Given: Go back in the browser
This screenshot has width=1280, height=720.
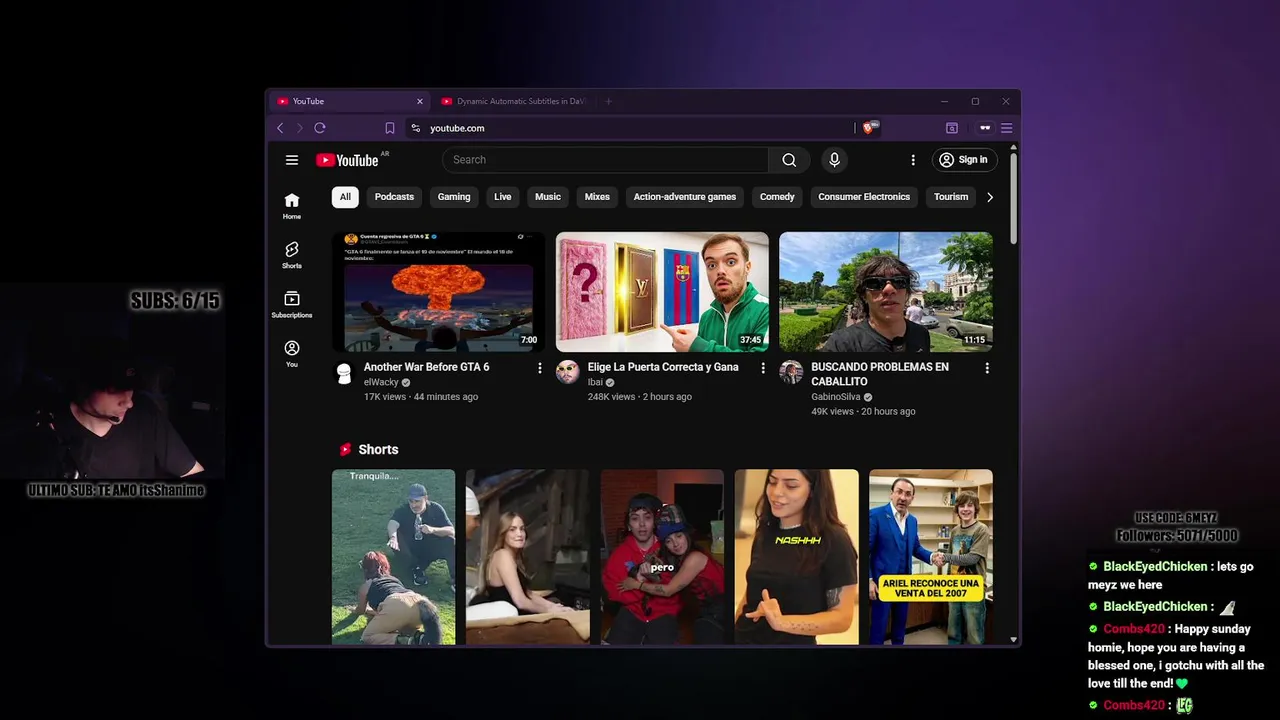Looking at the screenshot, I should pos(280,128).
